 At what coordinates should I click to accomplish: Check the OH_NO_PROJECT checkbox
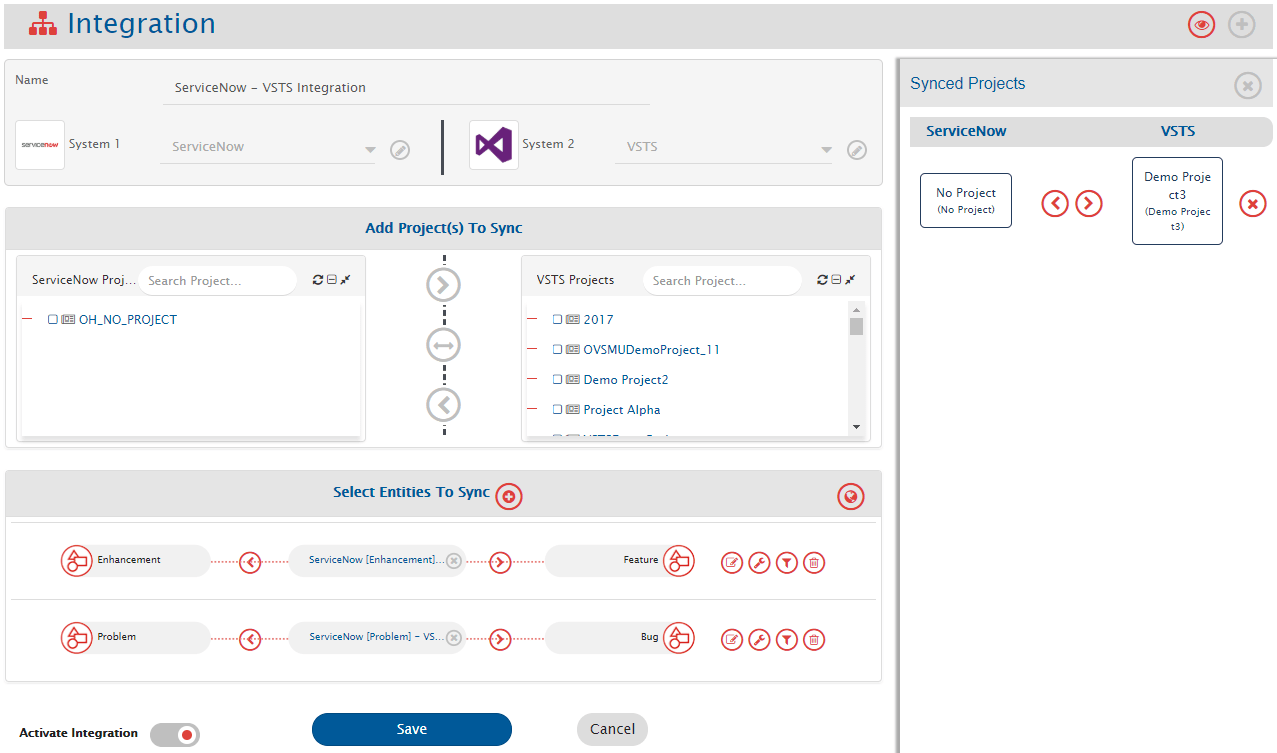(53, 320)
